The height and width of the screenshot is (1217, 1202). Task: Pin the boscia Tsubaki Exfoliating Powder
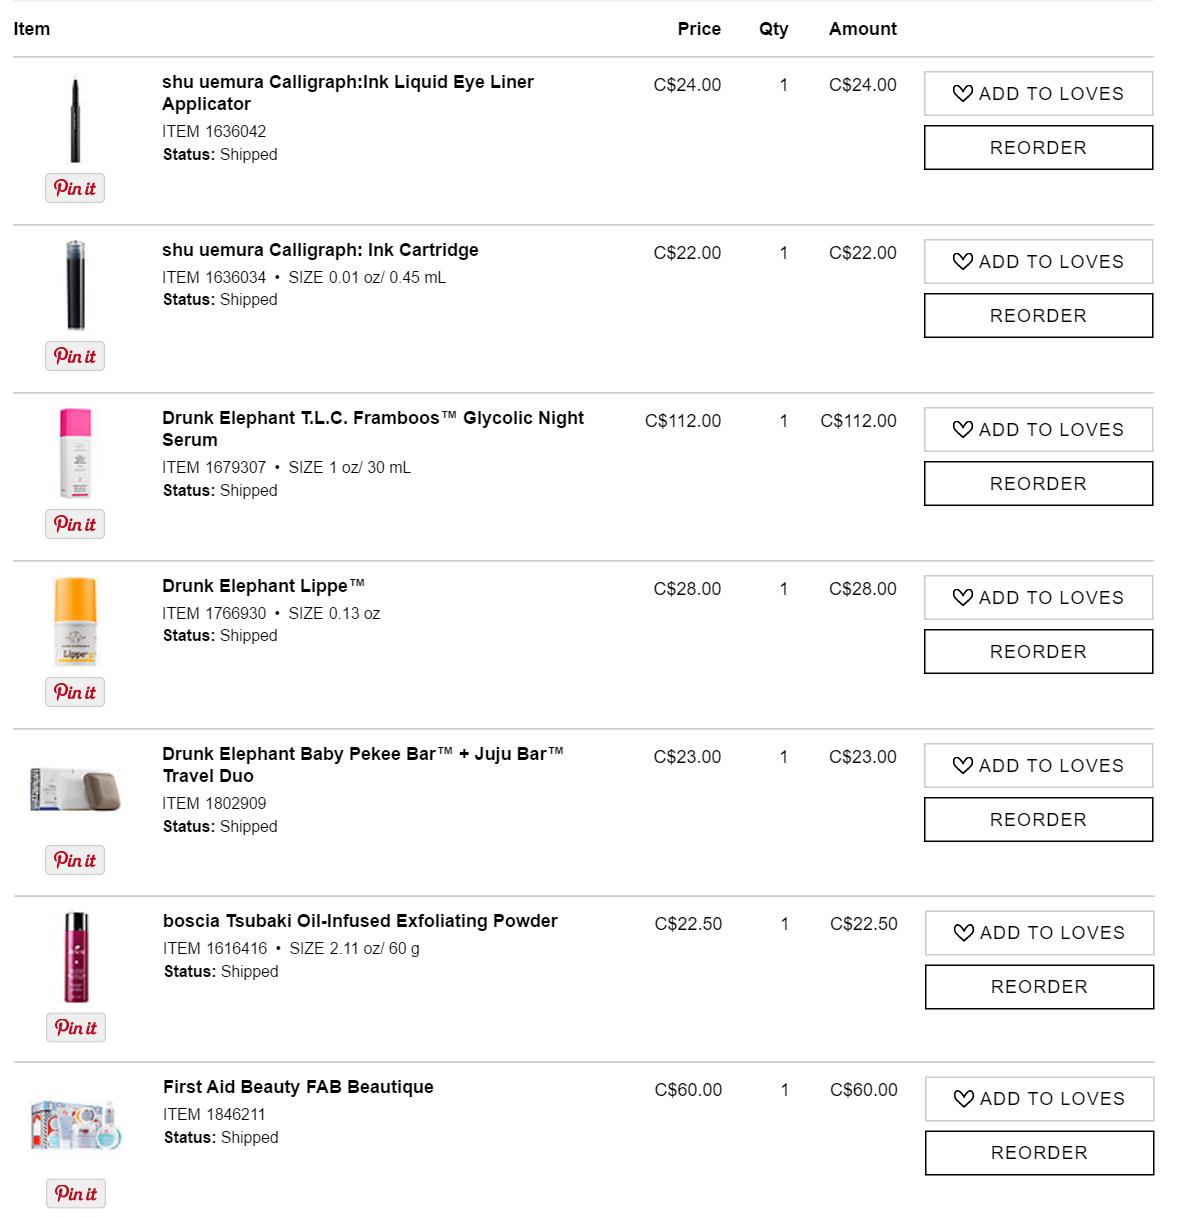(76, 1027)
